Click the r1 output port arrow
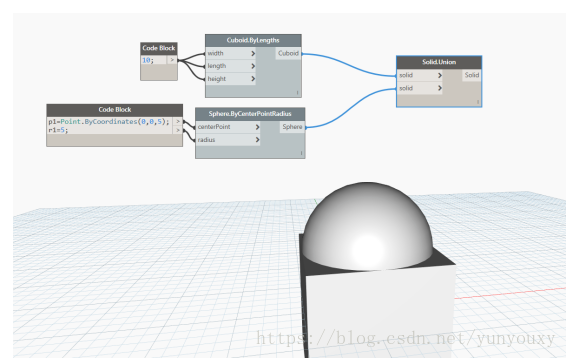Screen dimensions: 574x362 [x=178, y=130]
